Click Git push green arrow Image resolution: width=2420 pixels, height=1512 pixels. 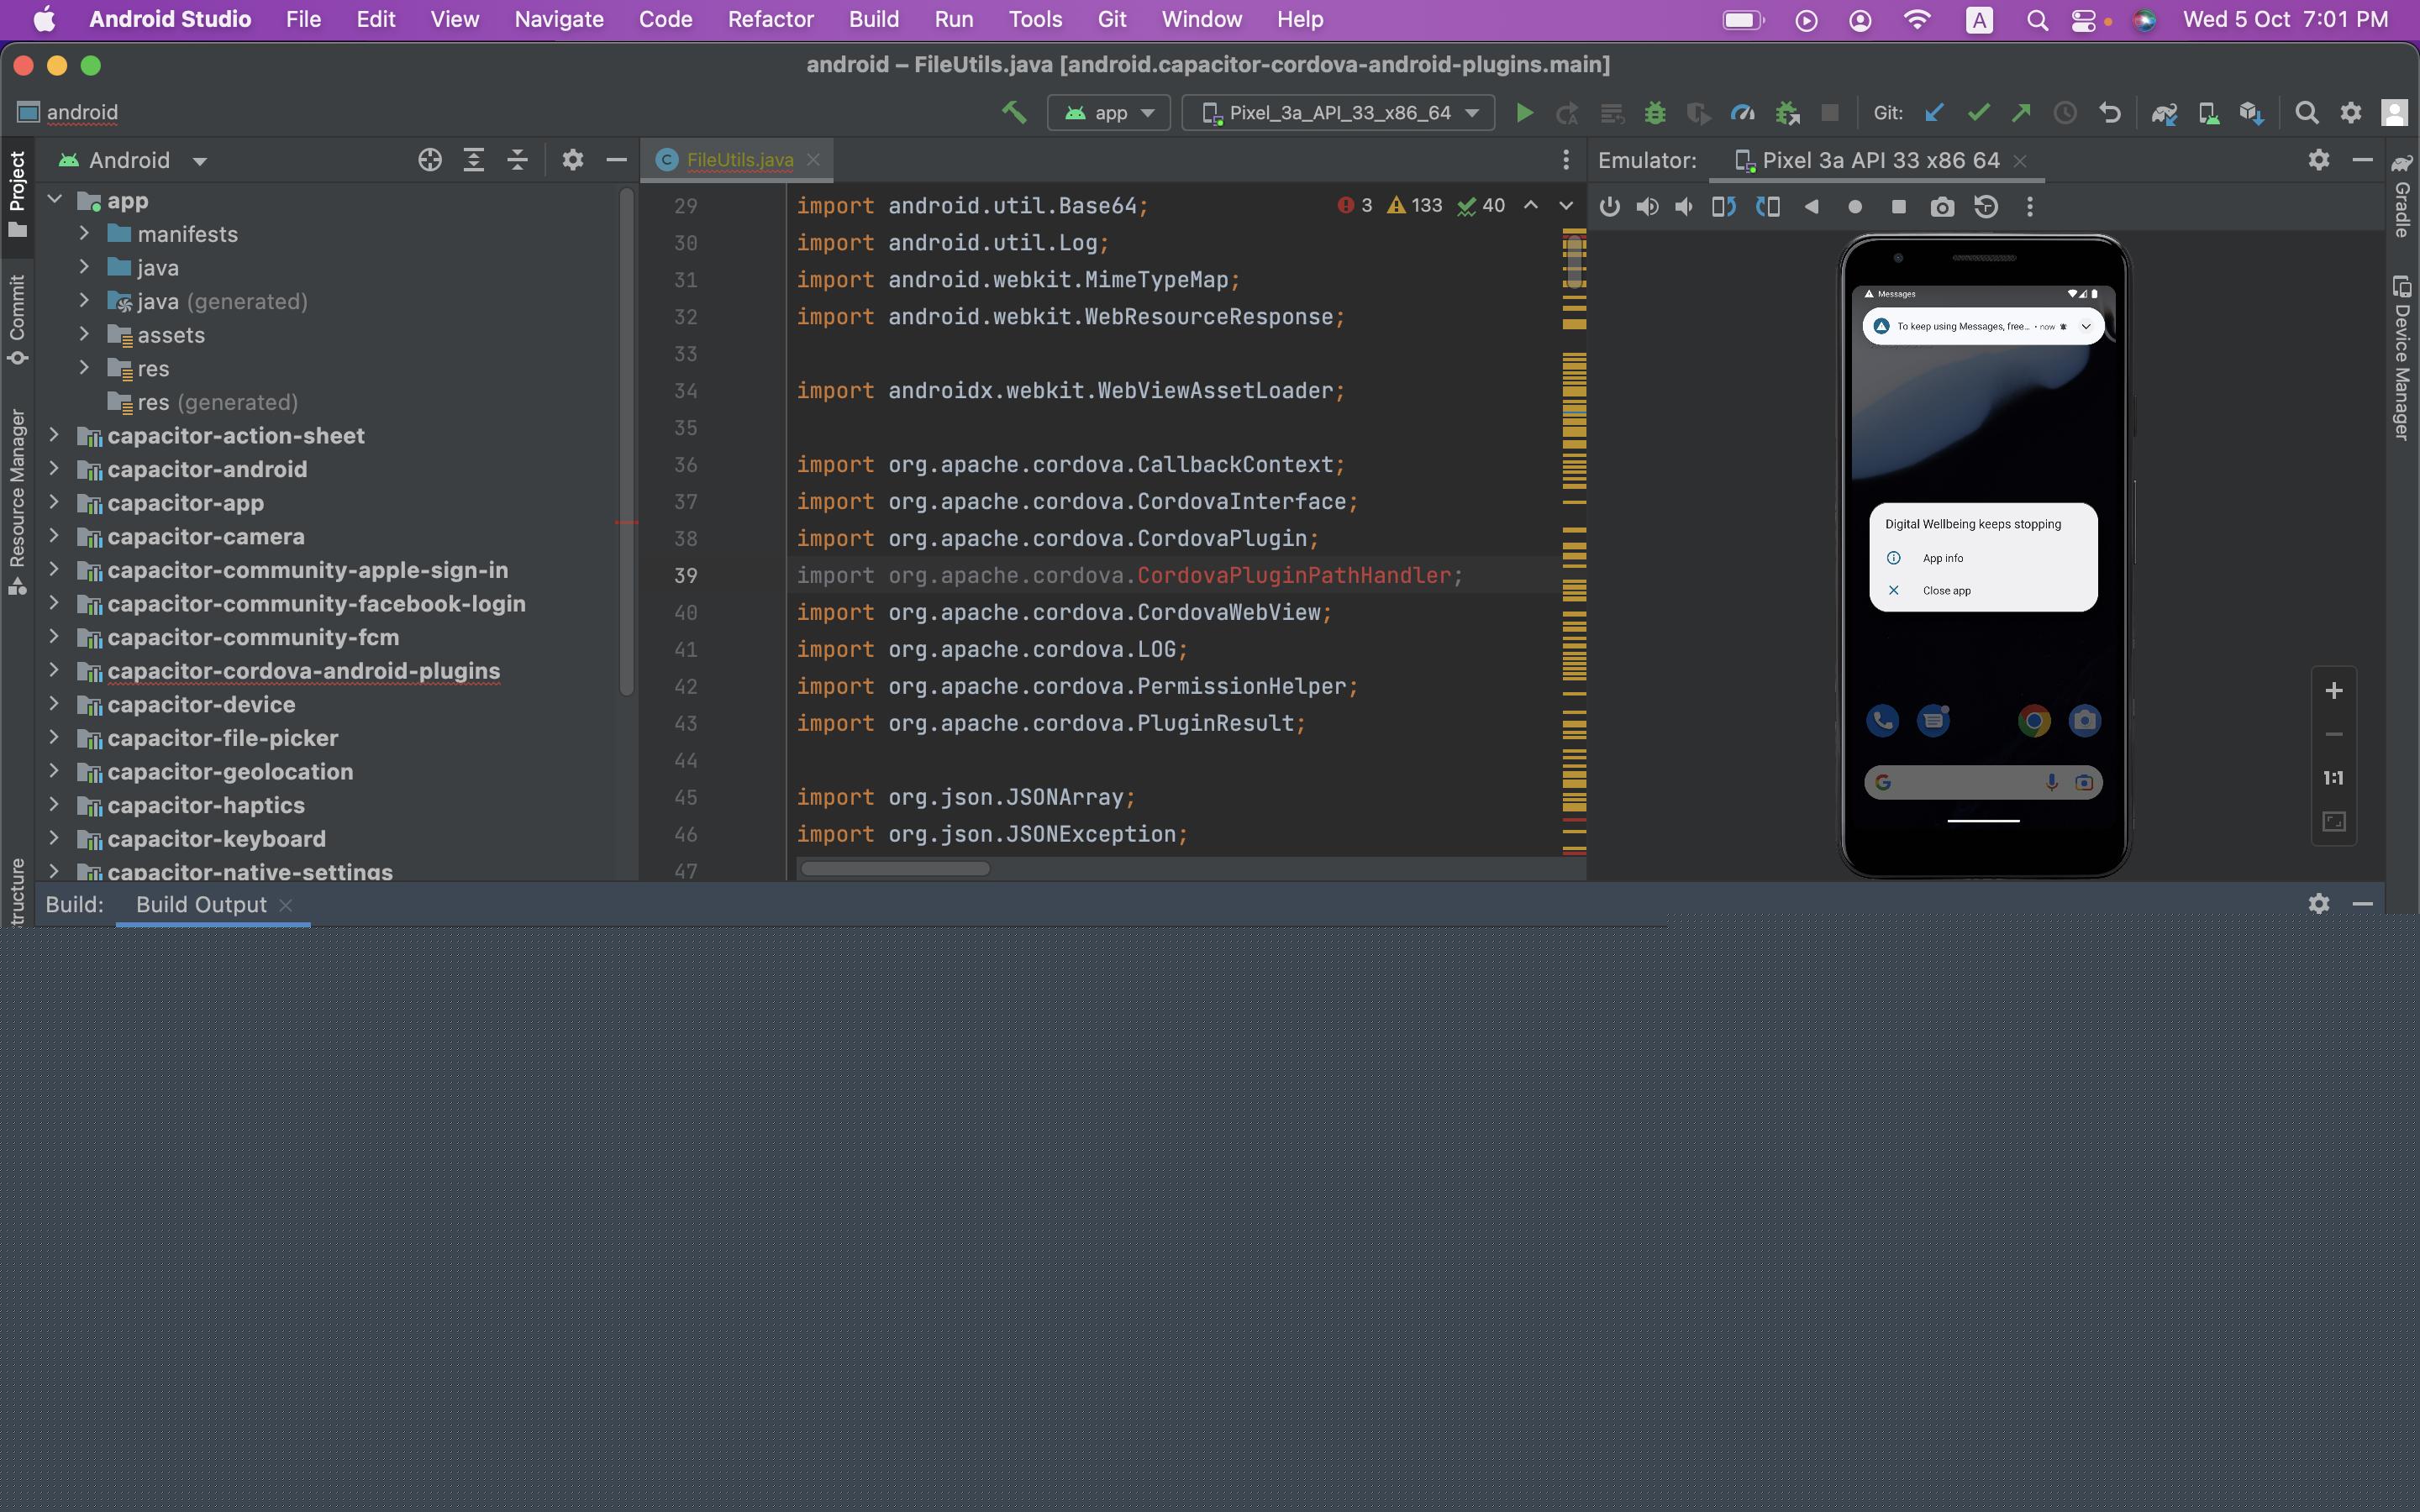pos(2021,113)
